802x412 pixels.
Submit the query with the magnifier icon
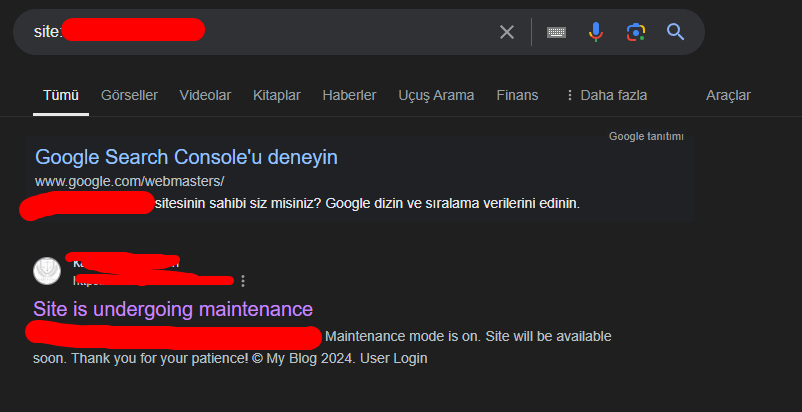(x=675, y=32)
